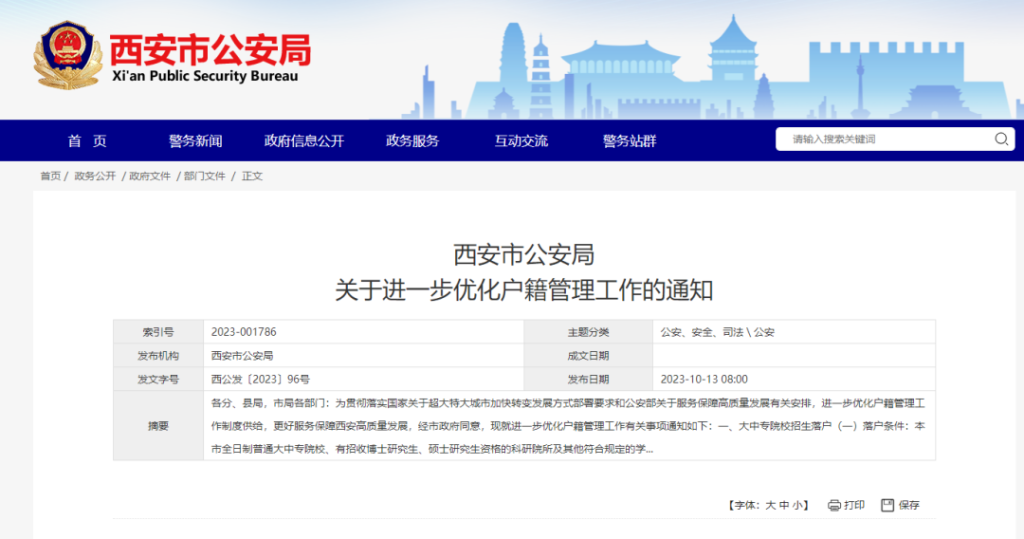This screenshot has width=1024, height=539.
Task: Open the 政府文件 breadcrumb link
Action: (150, 176)
